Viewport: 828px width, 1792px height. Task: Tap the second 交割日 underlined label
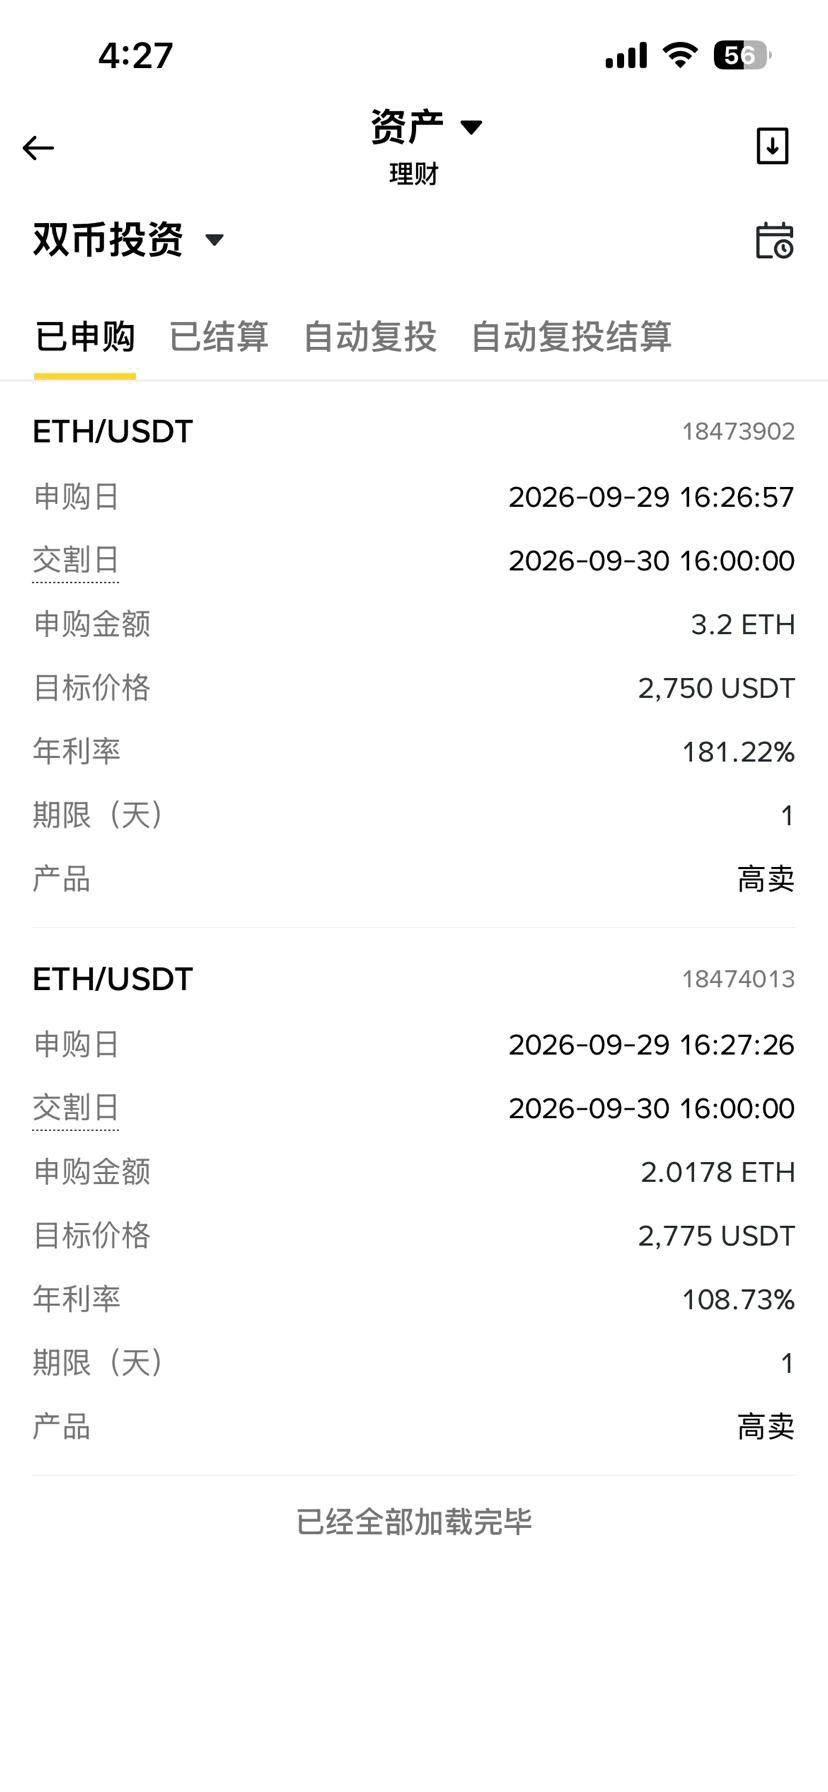(x=76, y=1108)
